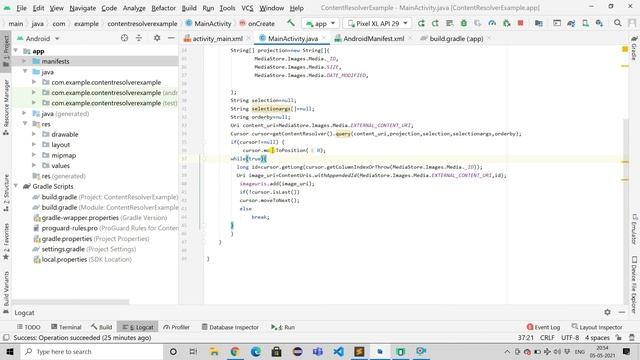
Task: Expand the values folder
Action: (x=34, y=165)
